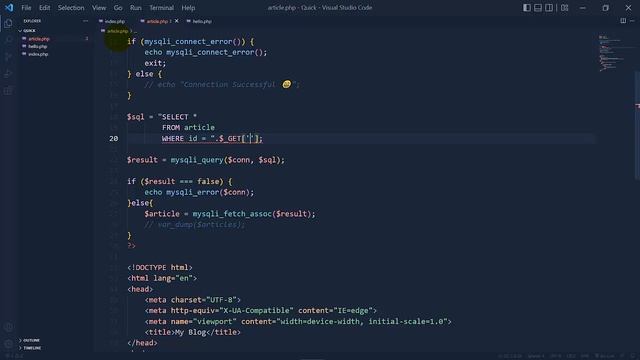Open the Help menu
The image size is (640, 360).
click(188, 8)
